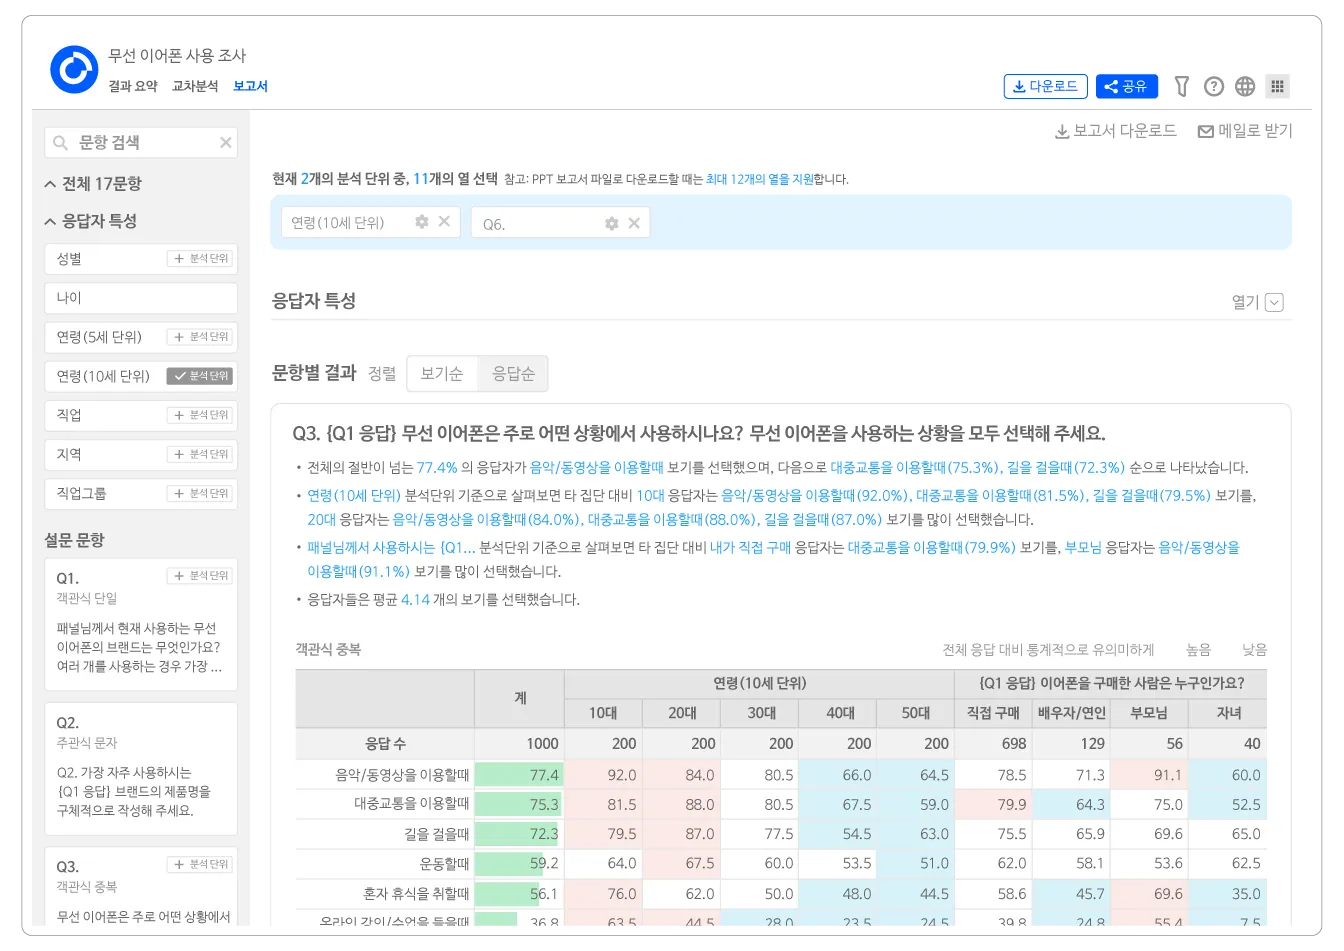Focus the 문항 검색 input field
1344x951 pixels.
[x=141, y=142]
